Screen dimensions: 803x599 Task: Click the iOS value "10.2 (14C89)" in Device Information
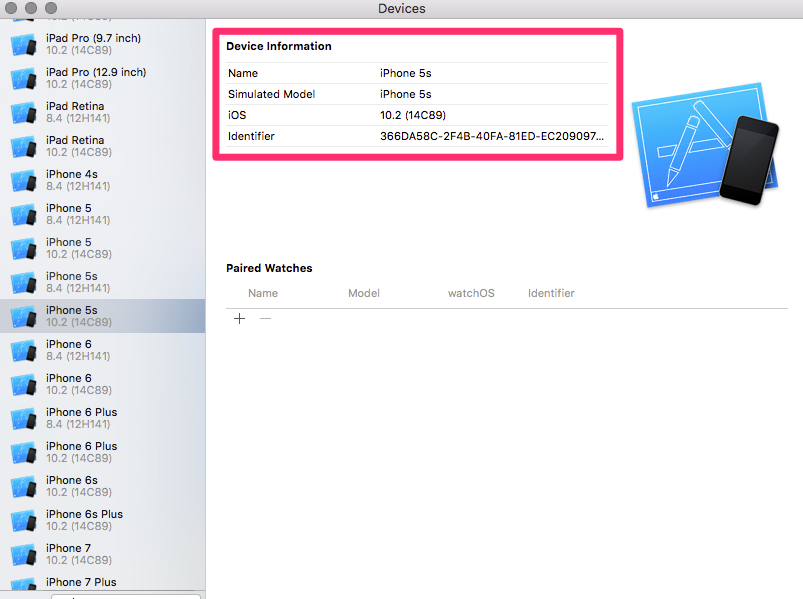tap(413, 115)
